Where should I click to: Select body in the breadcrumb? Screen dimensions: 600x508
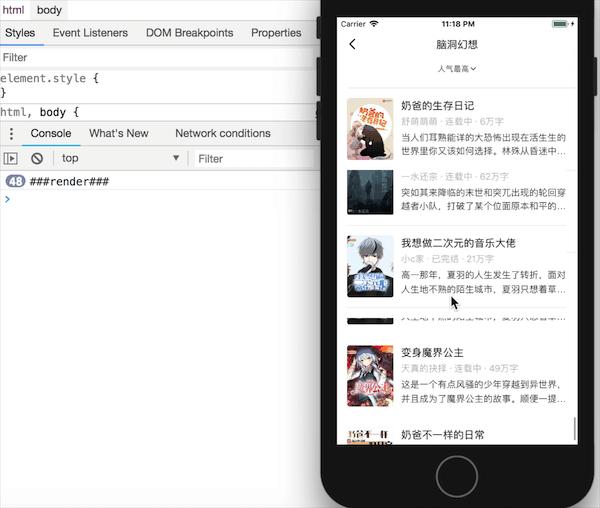(49, 10)
